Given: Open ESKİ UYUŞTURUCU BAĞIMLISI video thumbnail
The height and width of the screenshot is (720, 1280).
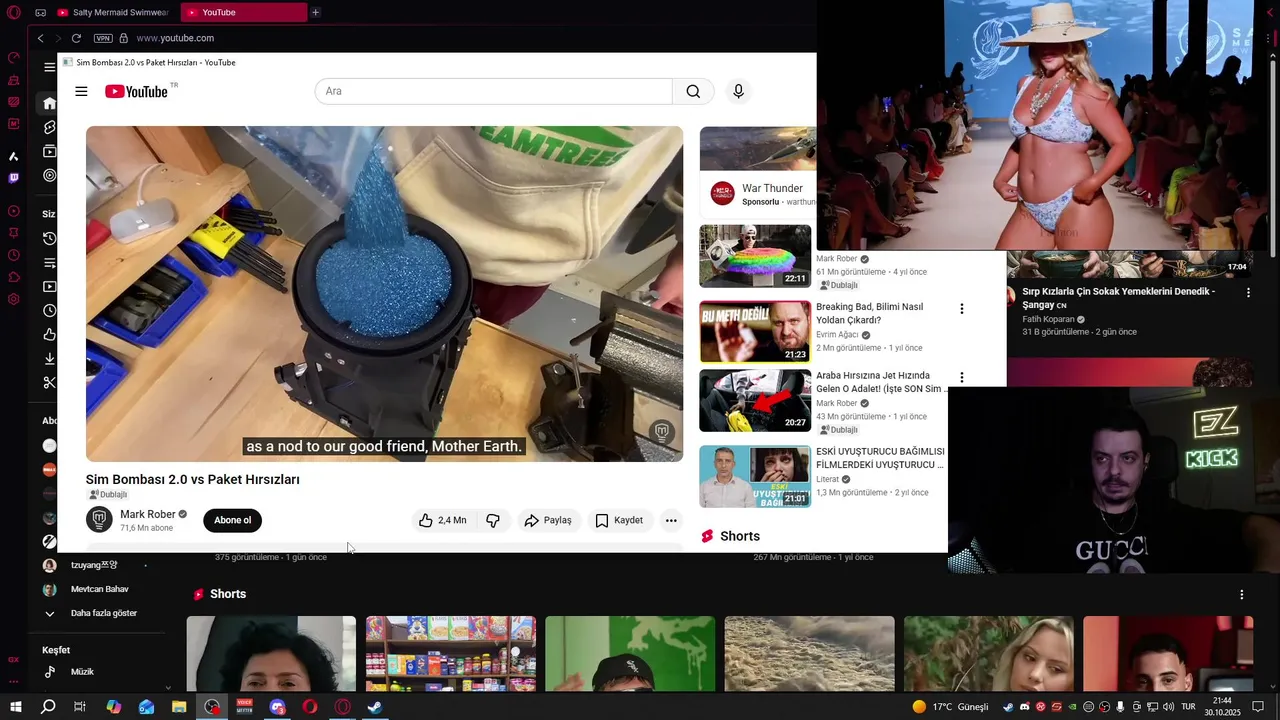Looking at the screenshot, I should click(x=755, y=476).
